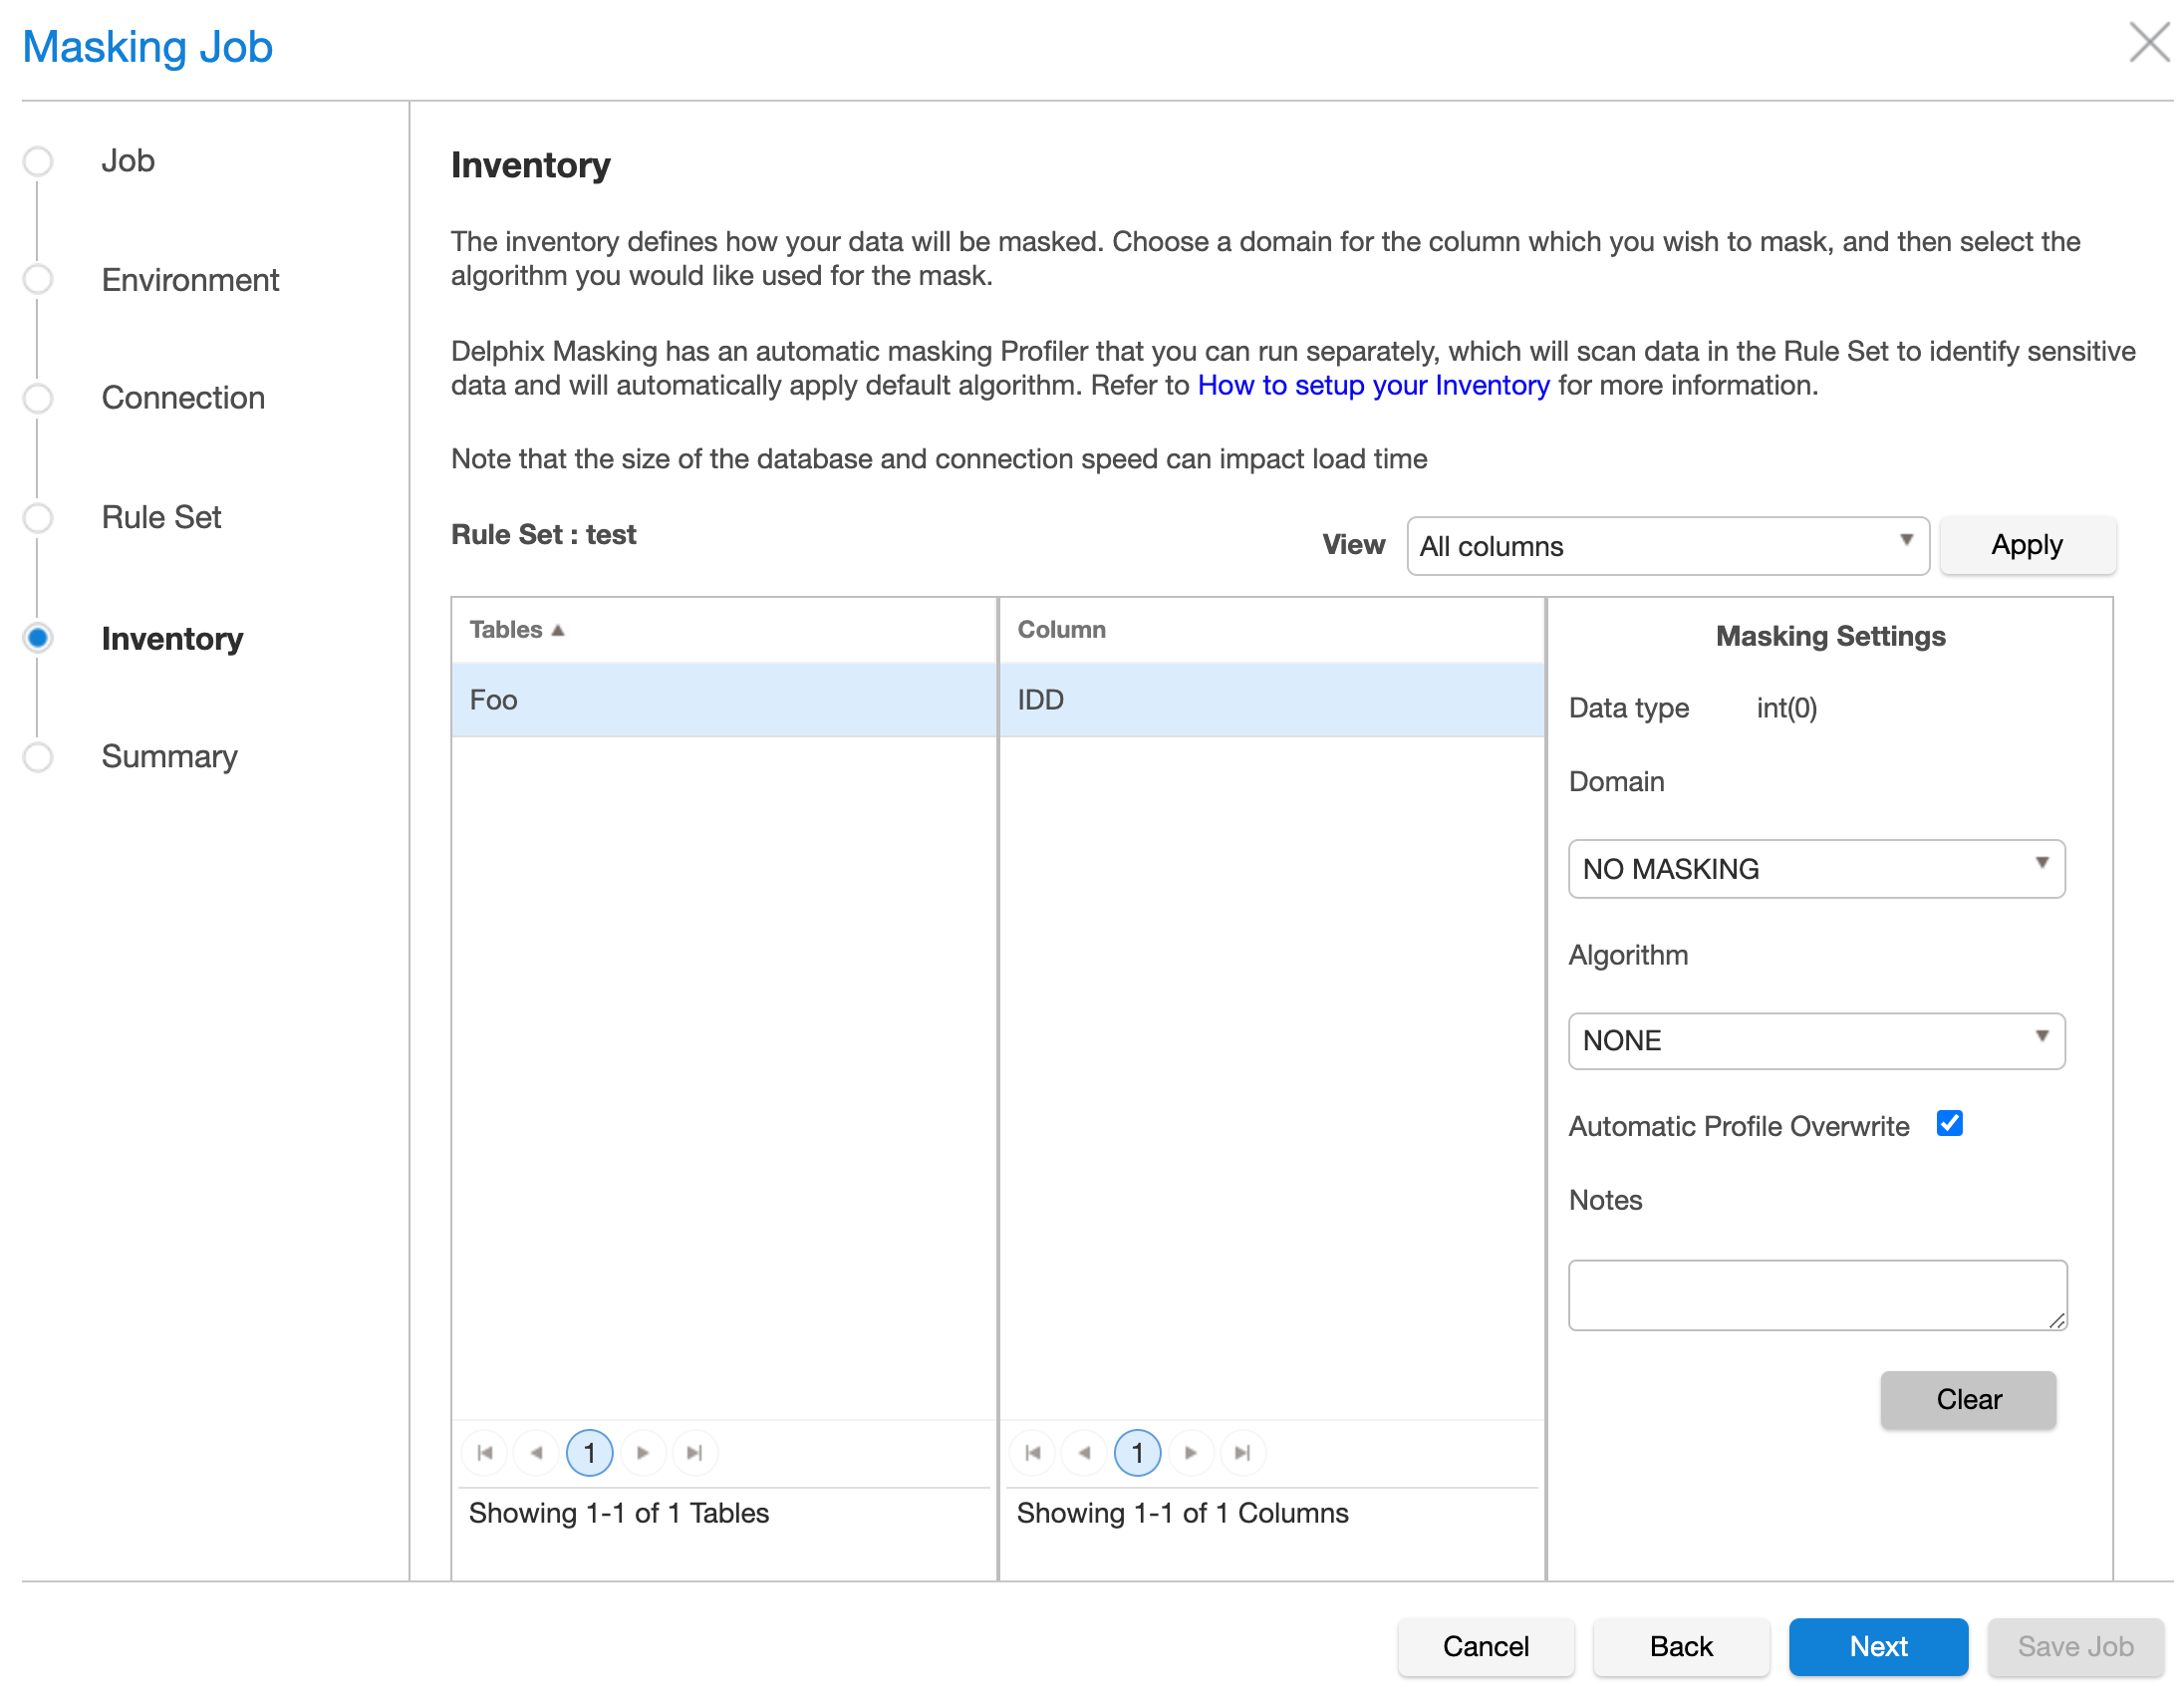Open How to setup your Inventory link
Image resolution: width=2184 pixels, height=1702 pixels.
1373,386
